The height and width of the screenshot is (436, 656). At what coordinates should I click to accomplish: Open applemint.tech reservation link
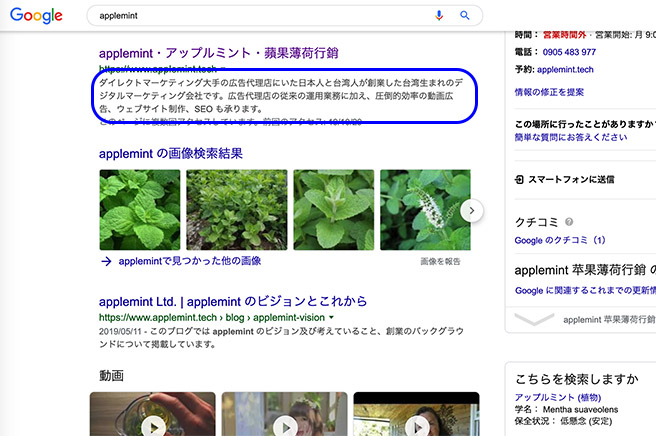pos(565,69)
